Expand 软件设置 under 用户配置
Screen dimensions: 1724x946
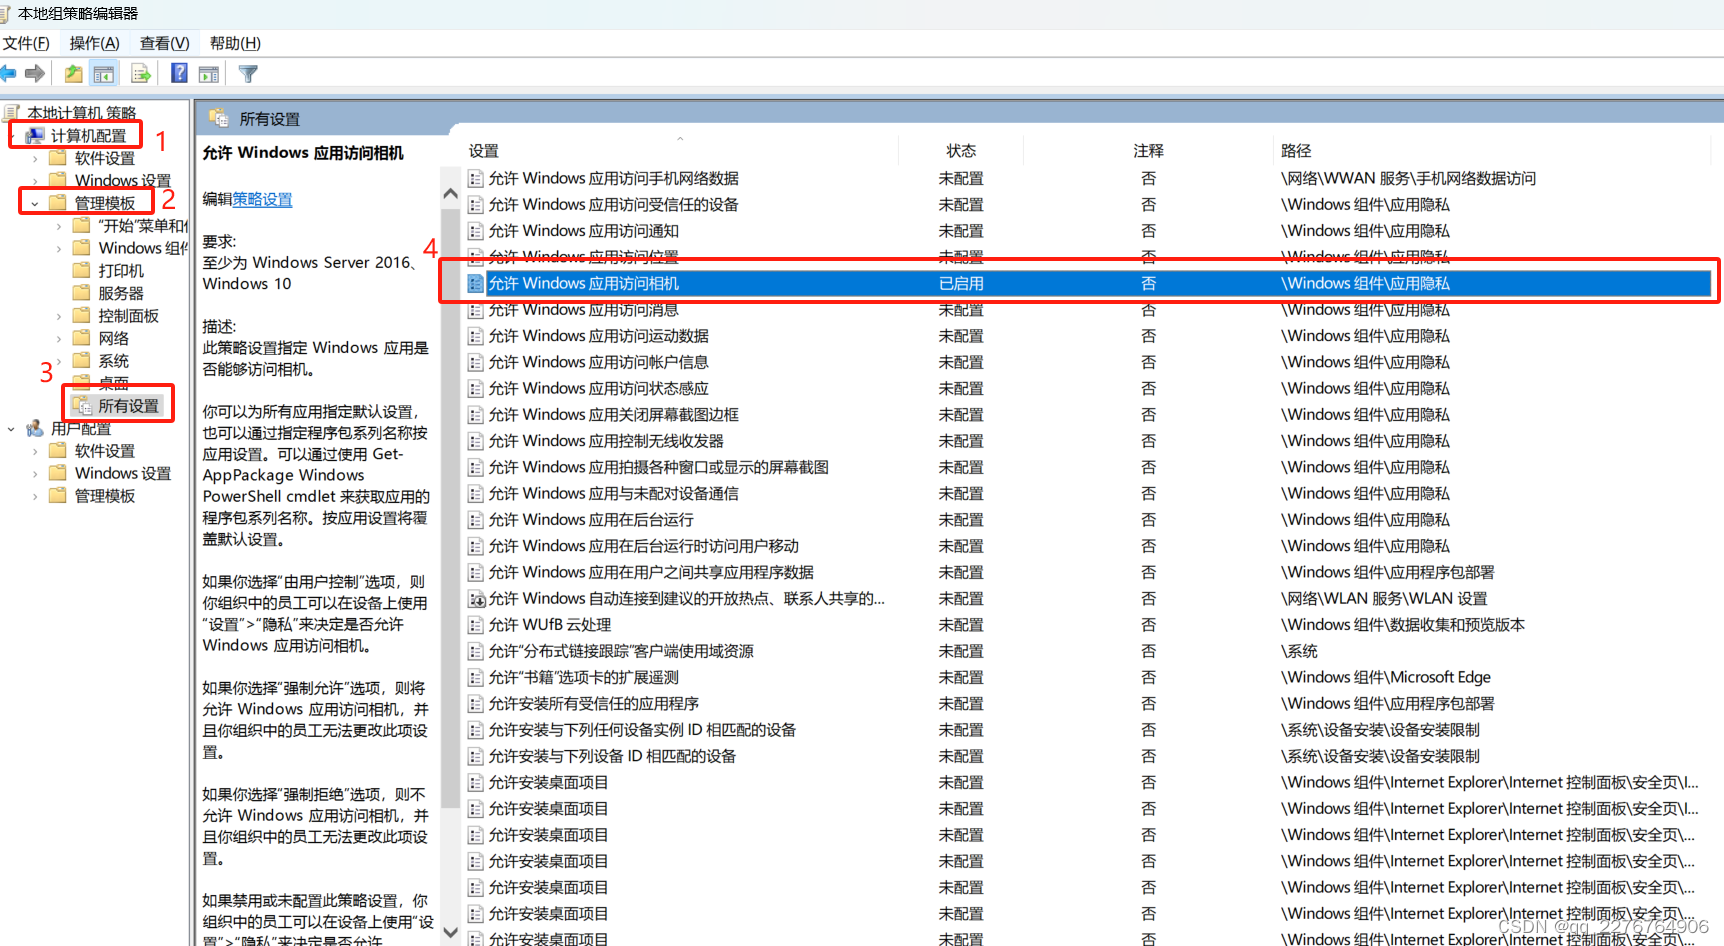[35, 451]
